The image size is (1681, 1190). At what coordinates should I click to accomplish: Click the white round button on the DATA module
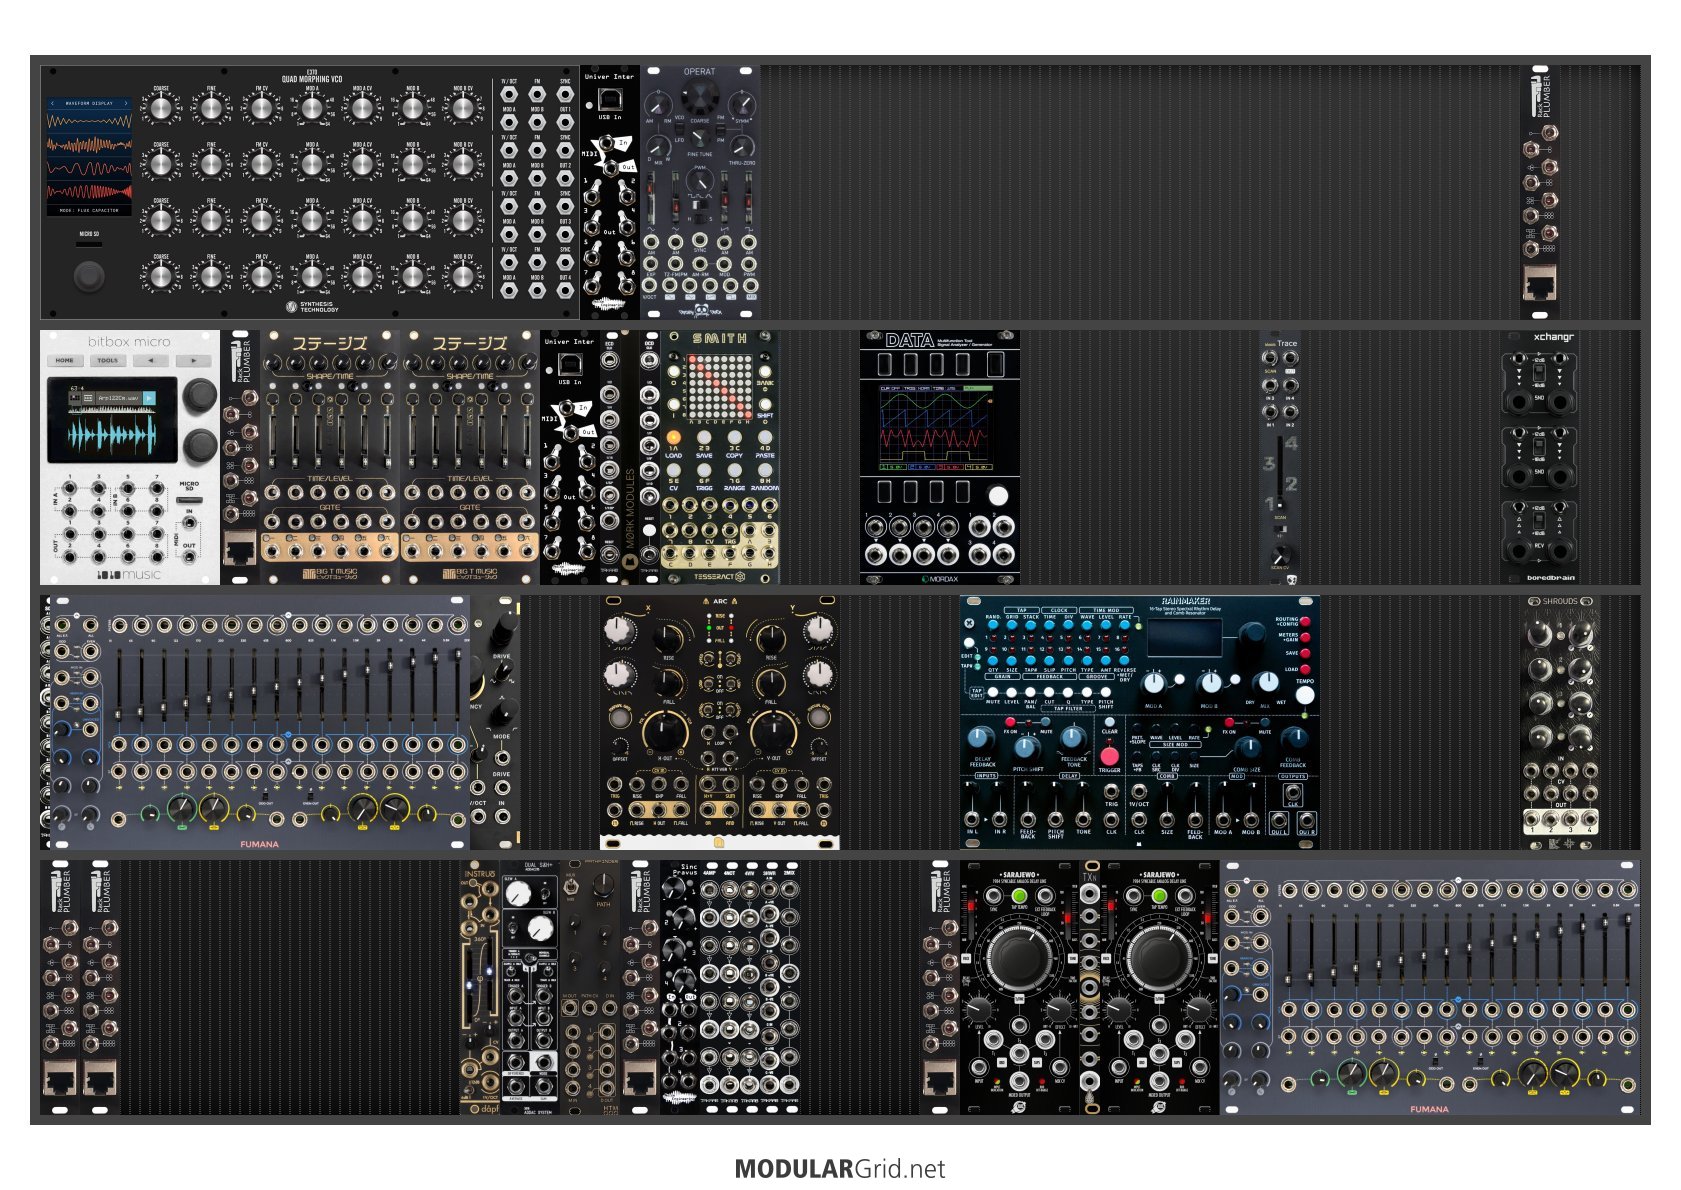coord(998,495)
